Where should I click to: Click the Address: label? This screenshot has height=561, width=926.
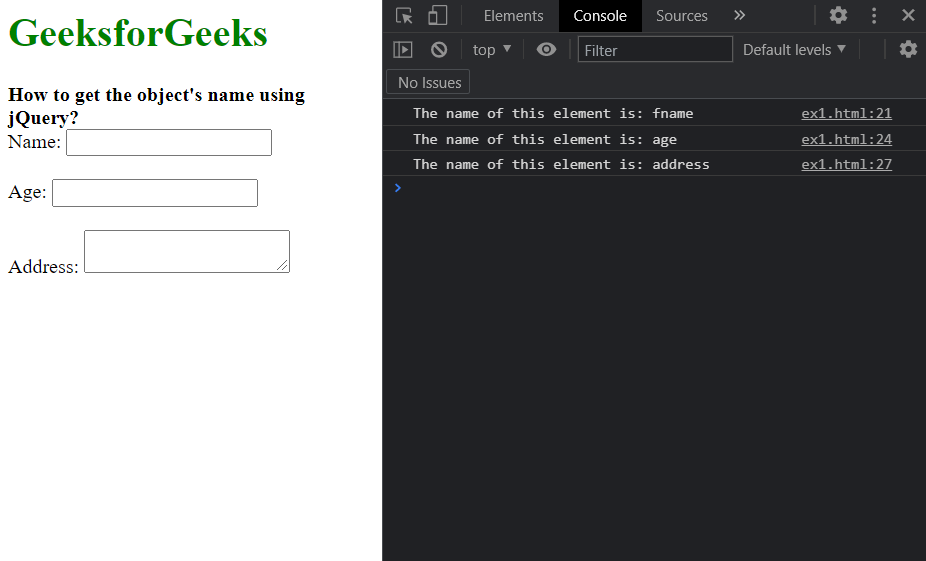tap(43, 266)
